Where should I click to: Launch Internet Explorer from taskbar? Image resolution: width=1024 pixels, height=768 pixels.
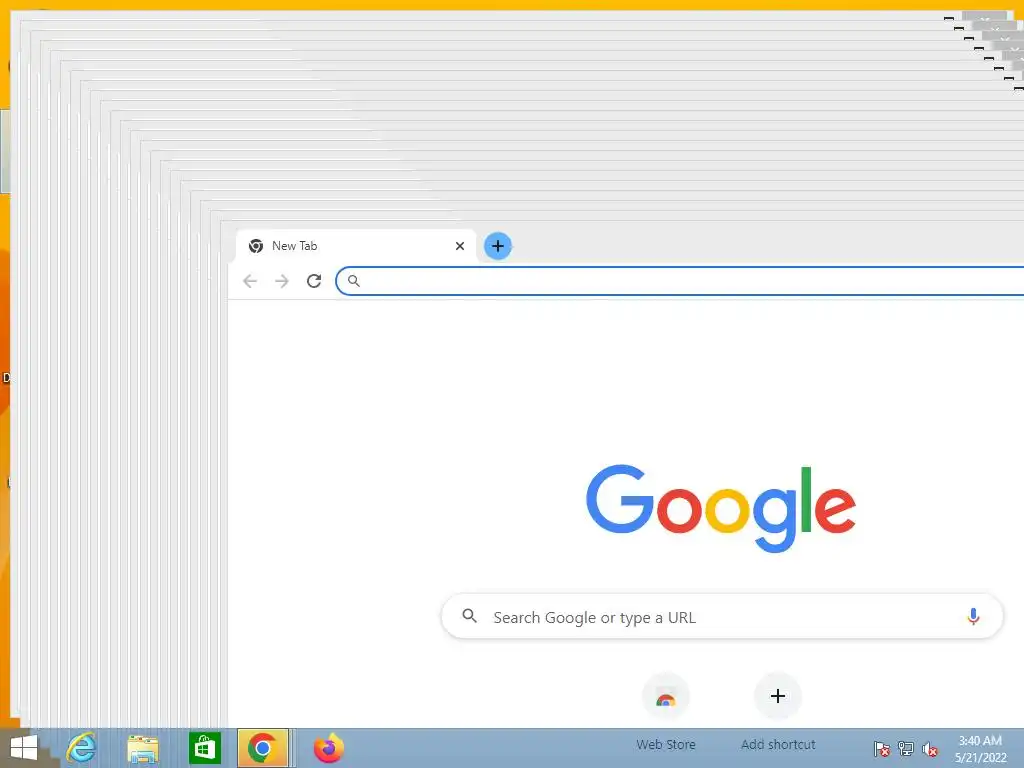click(81, 748)
